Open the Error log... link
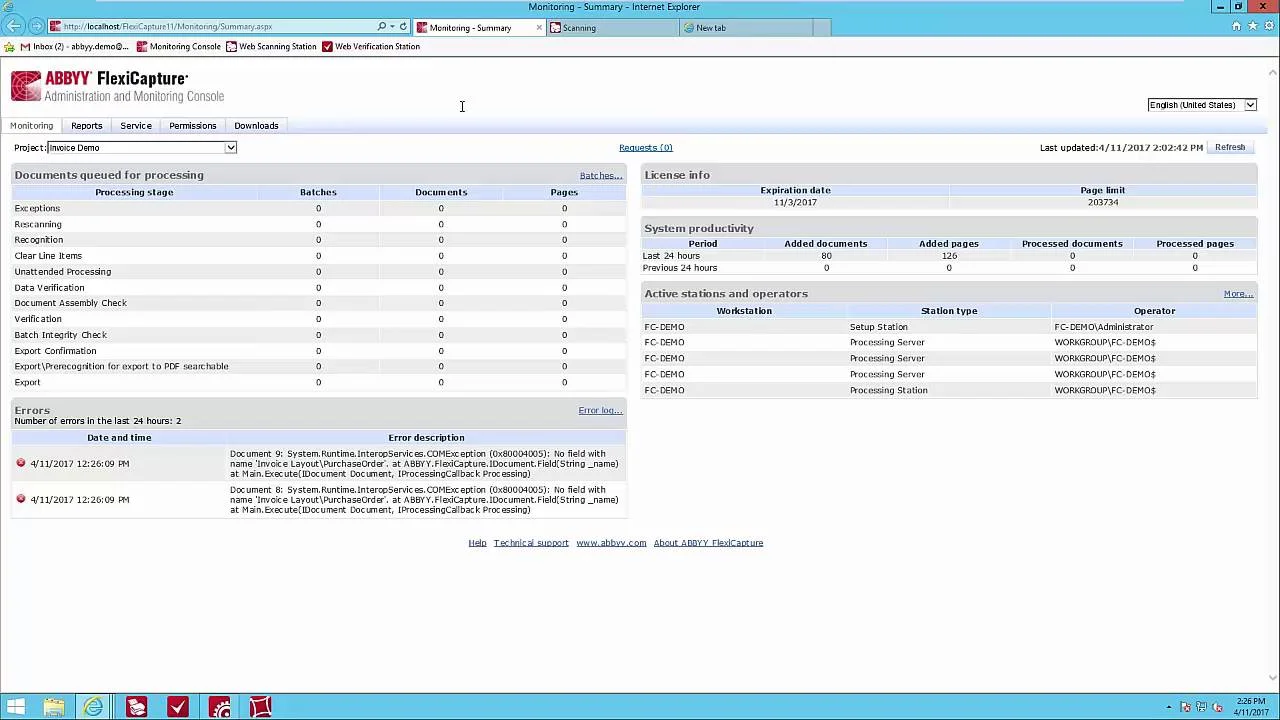The height and width of the screenshot is (720, 1280). click(x=600, y=411)
